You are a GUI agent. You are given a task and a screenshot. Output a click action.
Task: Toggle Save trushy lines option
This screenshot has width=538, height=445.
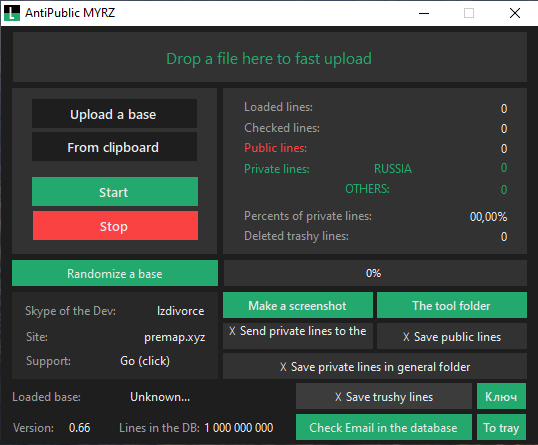click(384, 396)
